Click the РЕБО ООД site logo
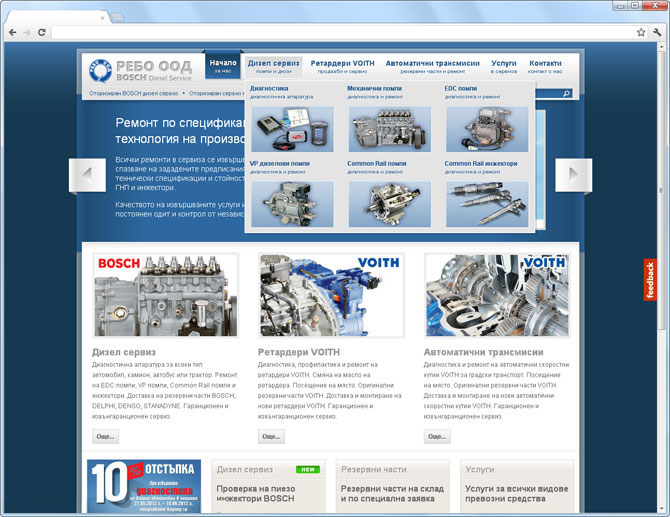 141,70
